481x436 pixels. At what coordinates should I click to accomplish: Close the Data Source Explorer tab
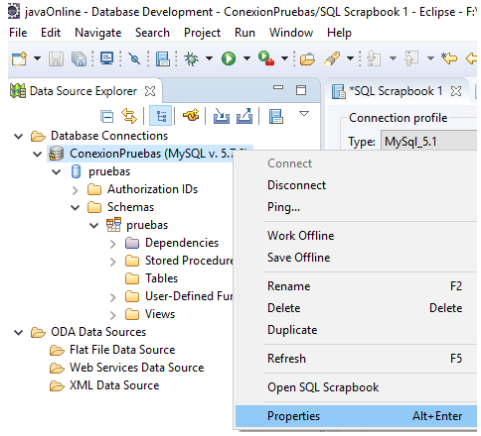150,91
